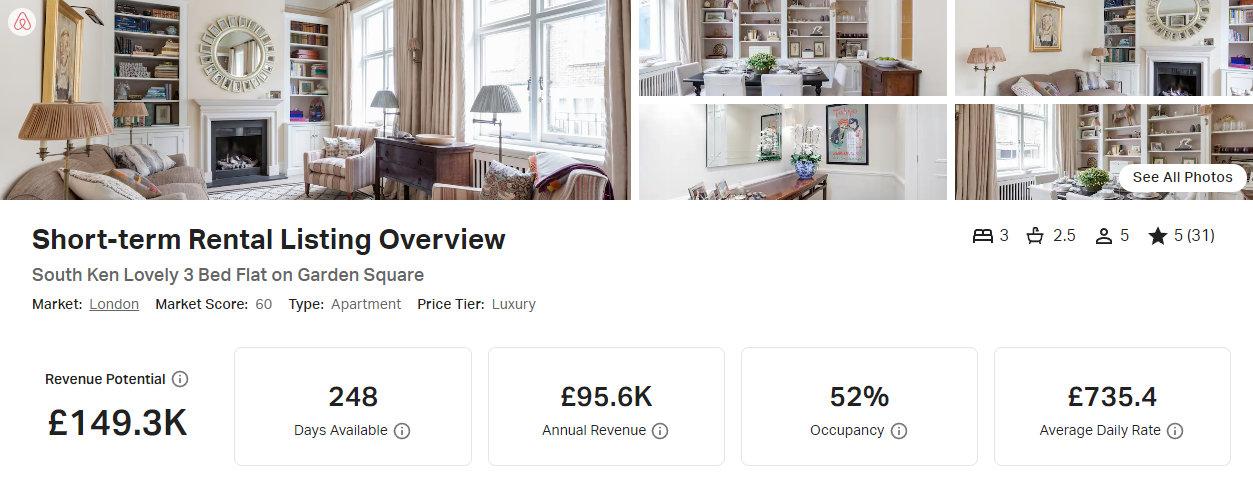Click the Airbnb logo badge
Screen dimensions: 1253x493
[21, 22]
